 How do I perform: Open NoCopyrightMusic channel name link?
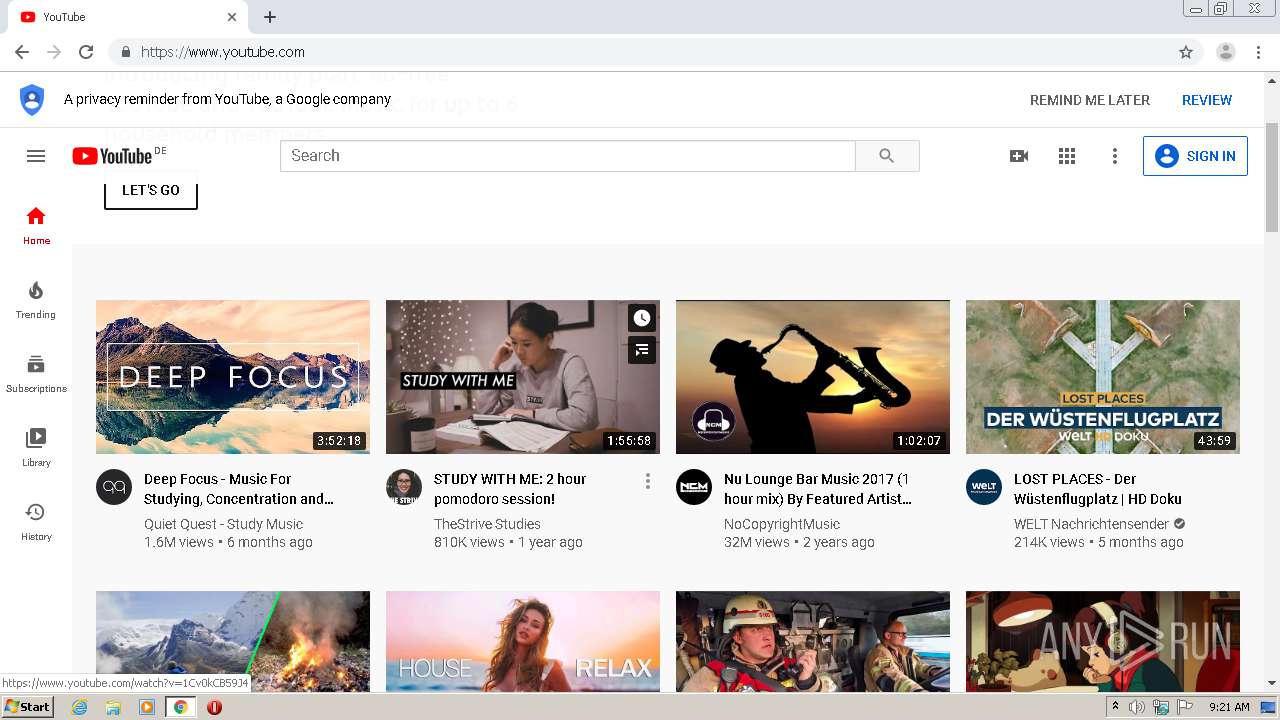[782, 524]
